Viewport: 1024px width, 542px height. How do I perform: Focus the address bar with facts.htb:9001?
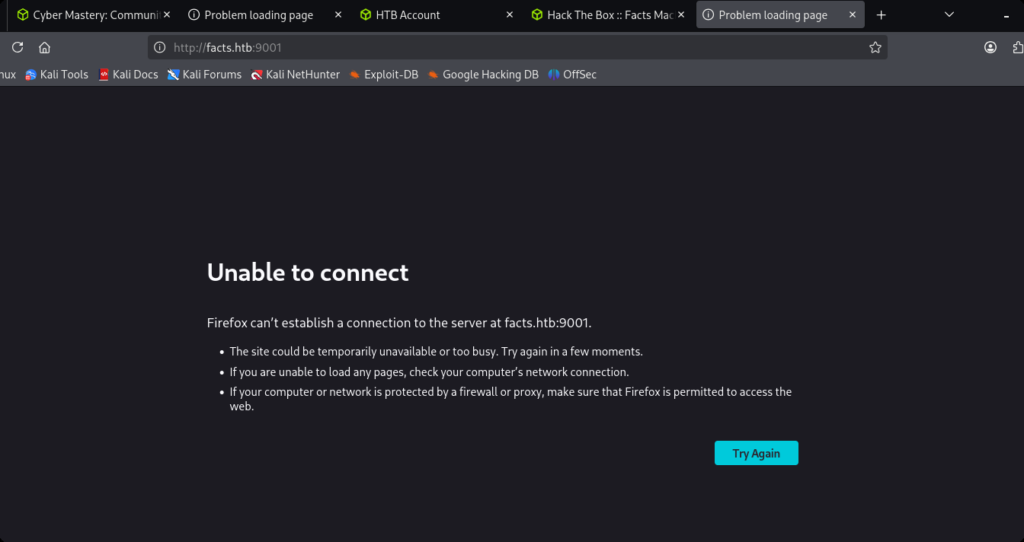click(500, 47)
